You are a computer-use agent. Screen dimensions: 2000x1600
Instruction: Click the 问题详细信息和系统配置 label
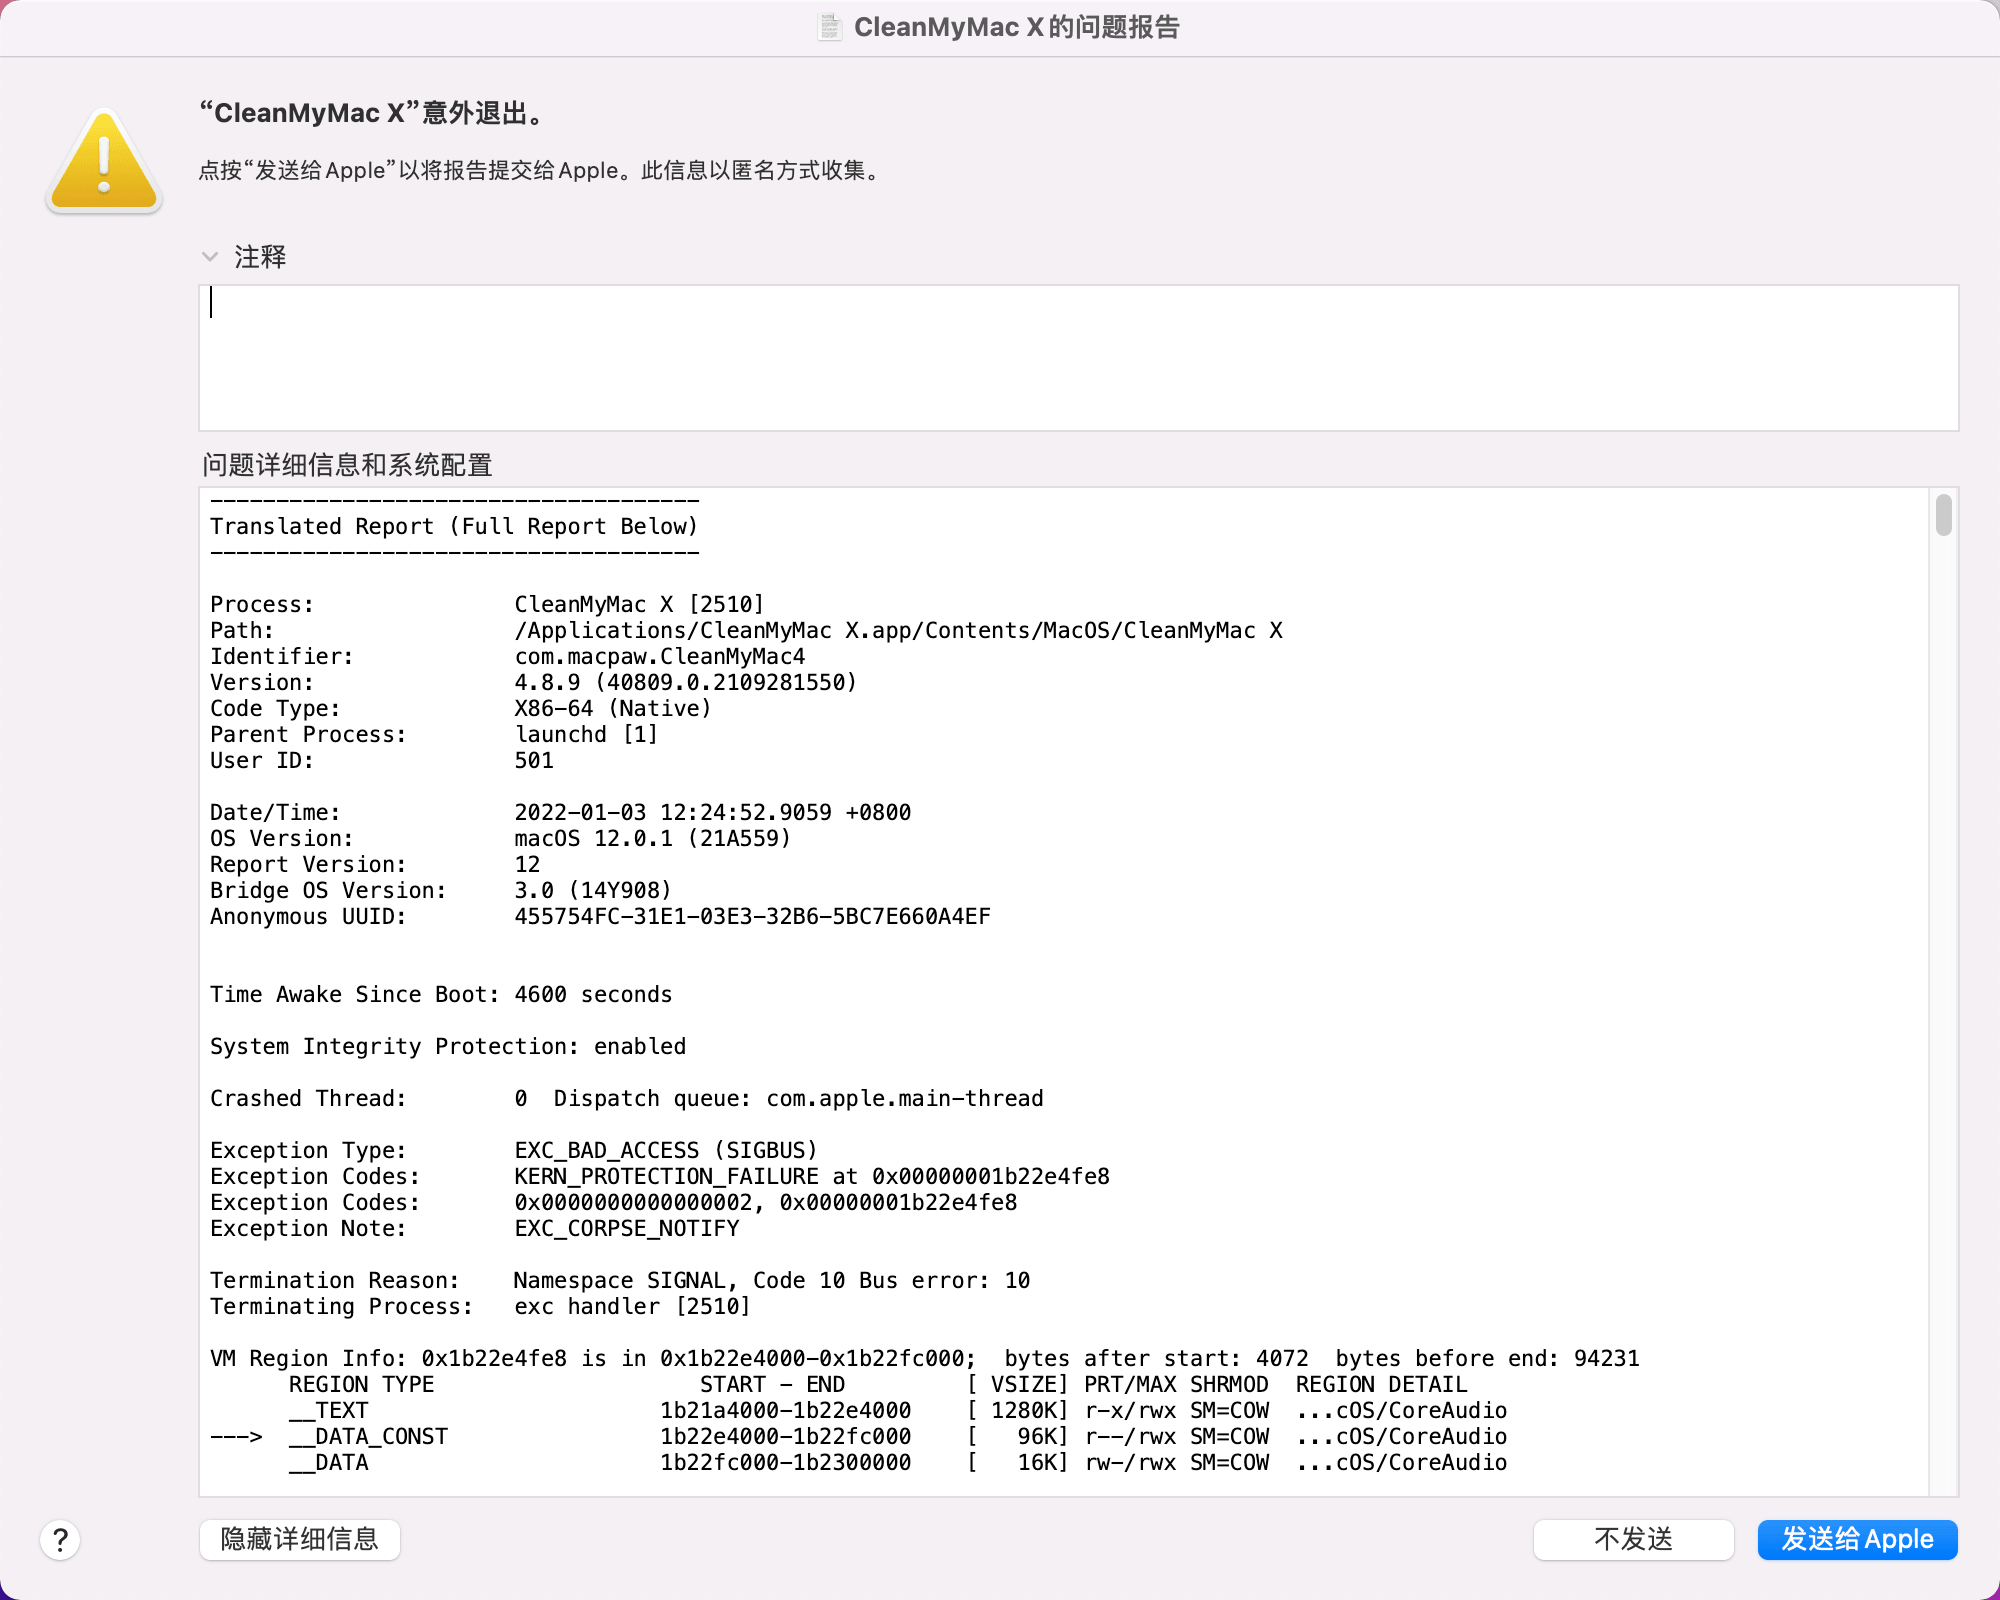[347, 465]
